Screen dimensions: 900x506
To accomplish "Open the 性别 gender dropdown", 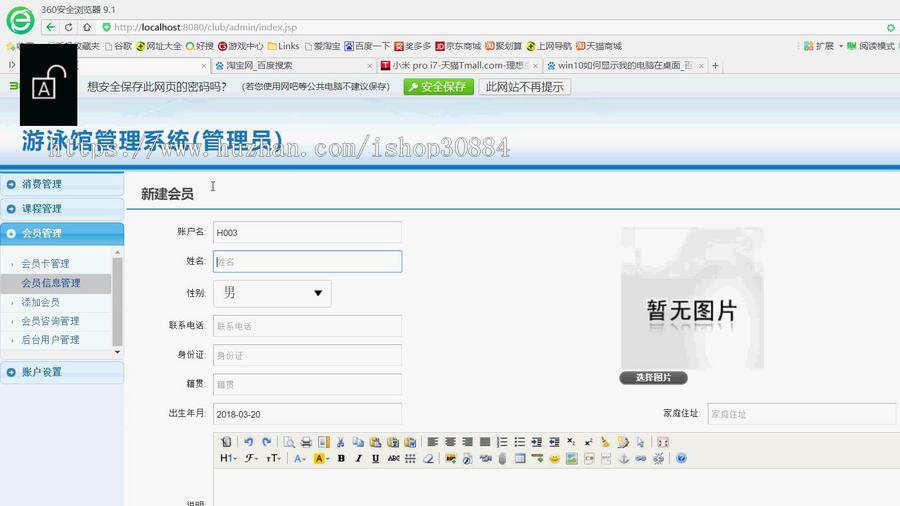I will [272, 293].
